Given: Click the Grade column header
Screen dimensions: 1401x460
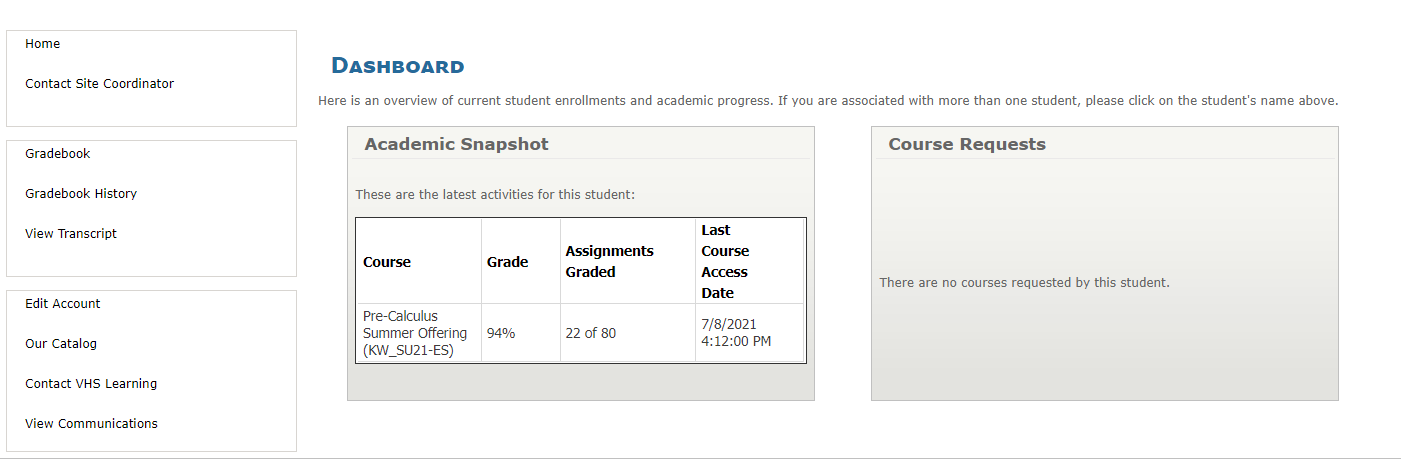Looking at the screenshot, I should tap(507, 262).
